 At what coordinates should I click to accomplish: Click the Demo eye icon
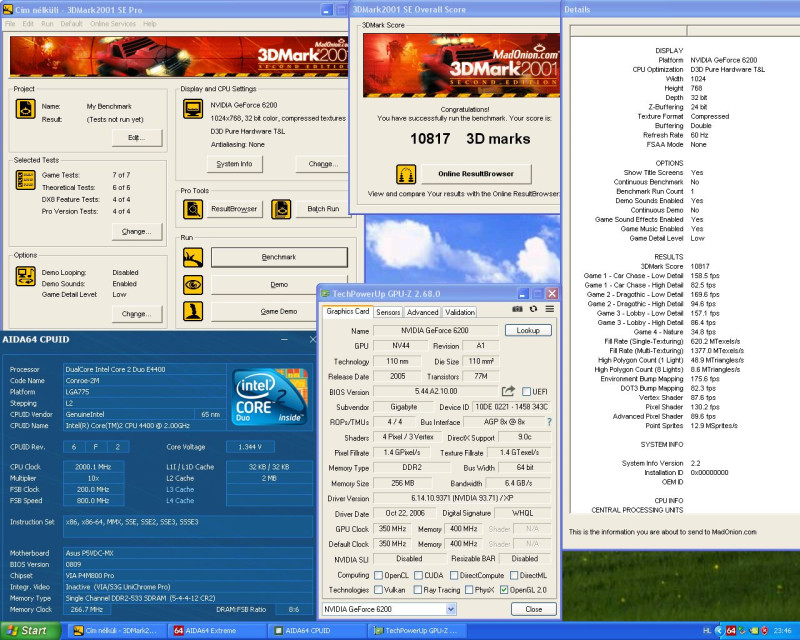coord(193,284)
